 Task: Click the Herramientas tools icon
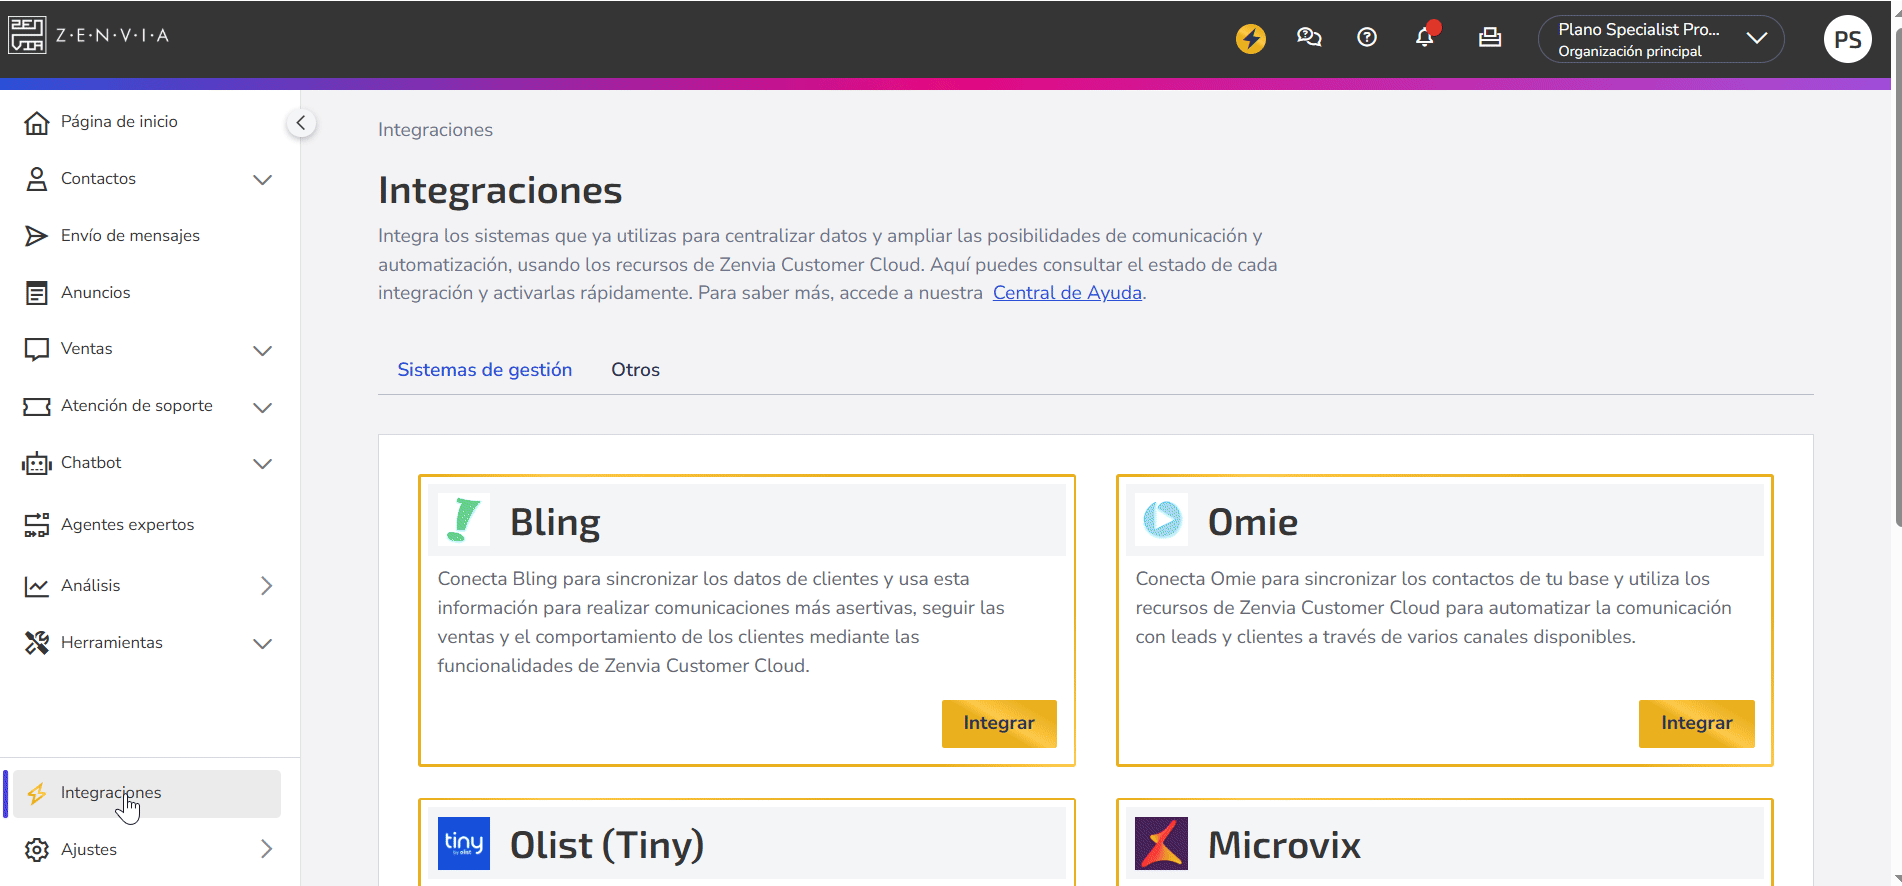coord(37,643)
